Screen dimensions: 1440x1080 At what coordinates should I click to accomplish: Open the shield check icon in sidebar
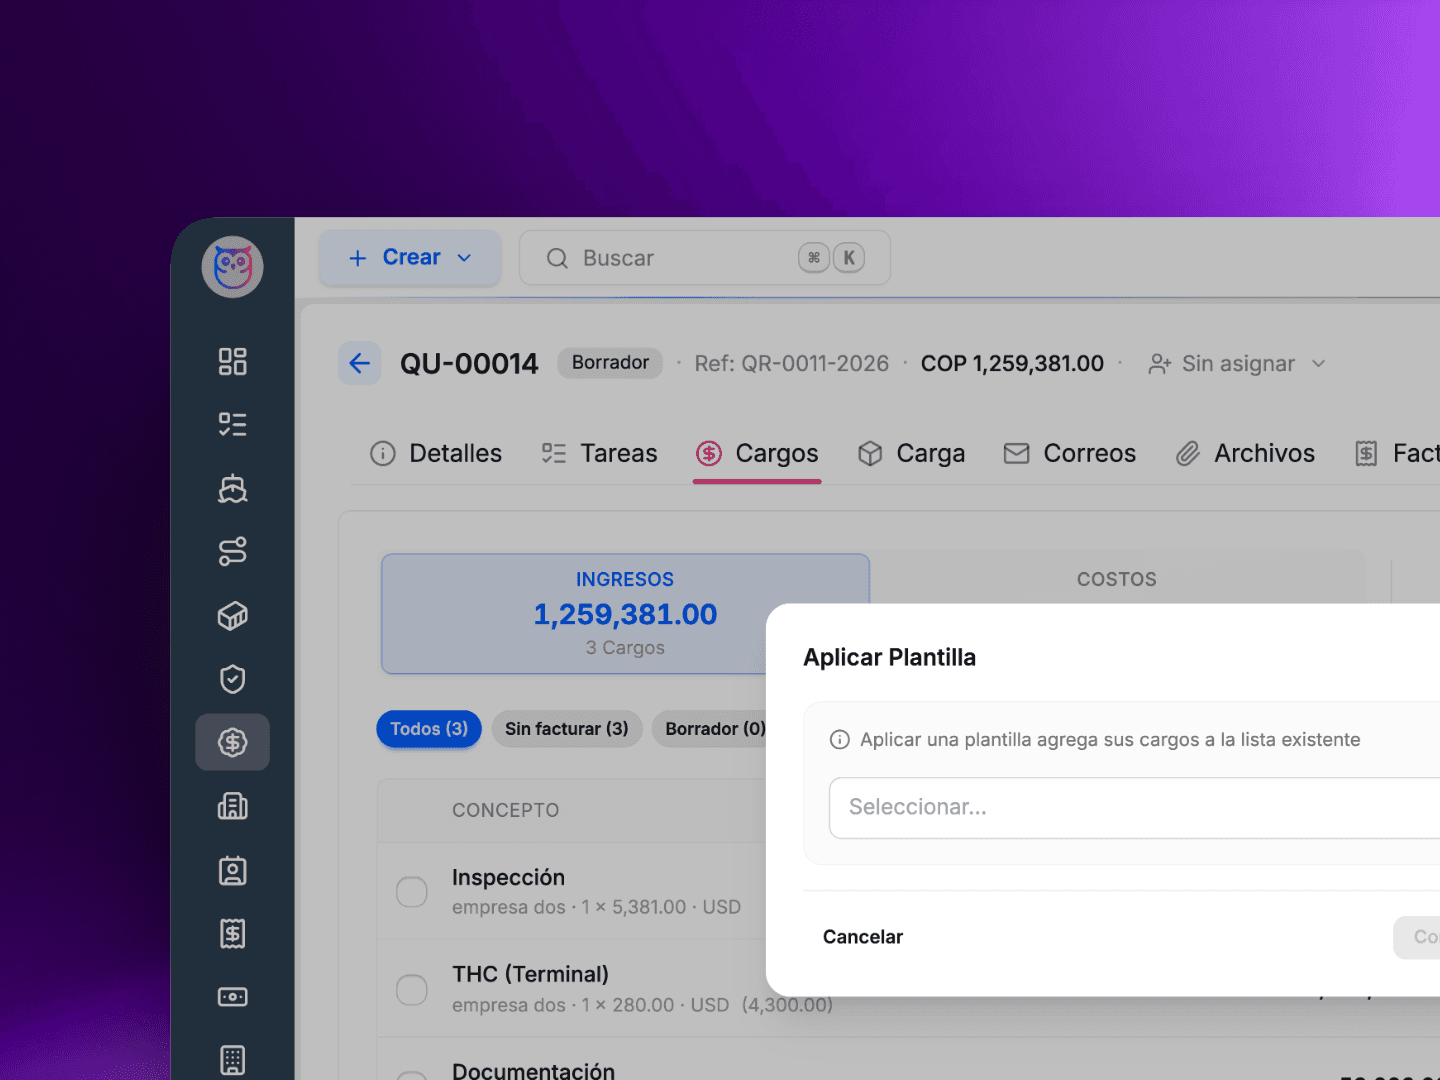[x=232, y=679]
